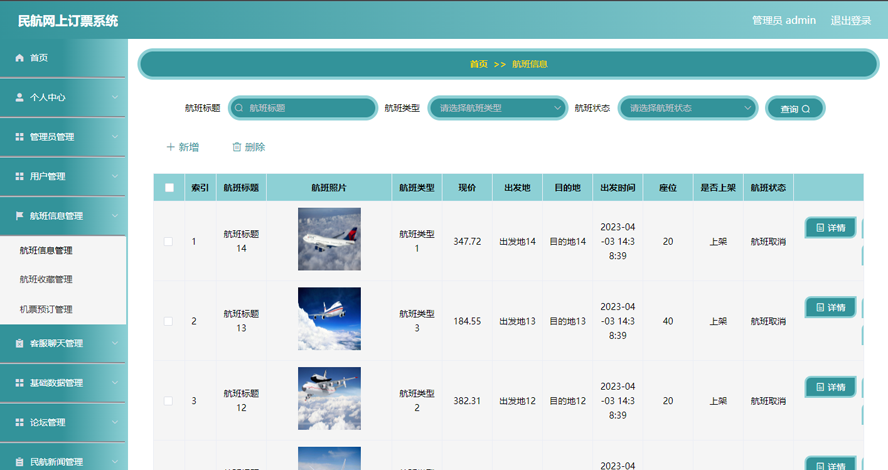Expand 基础数据管理 chevron in sidebar

[115, 383]
